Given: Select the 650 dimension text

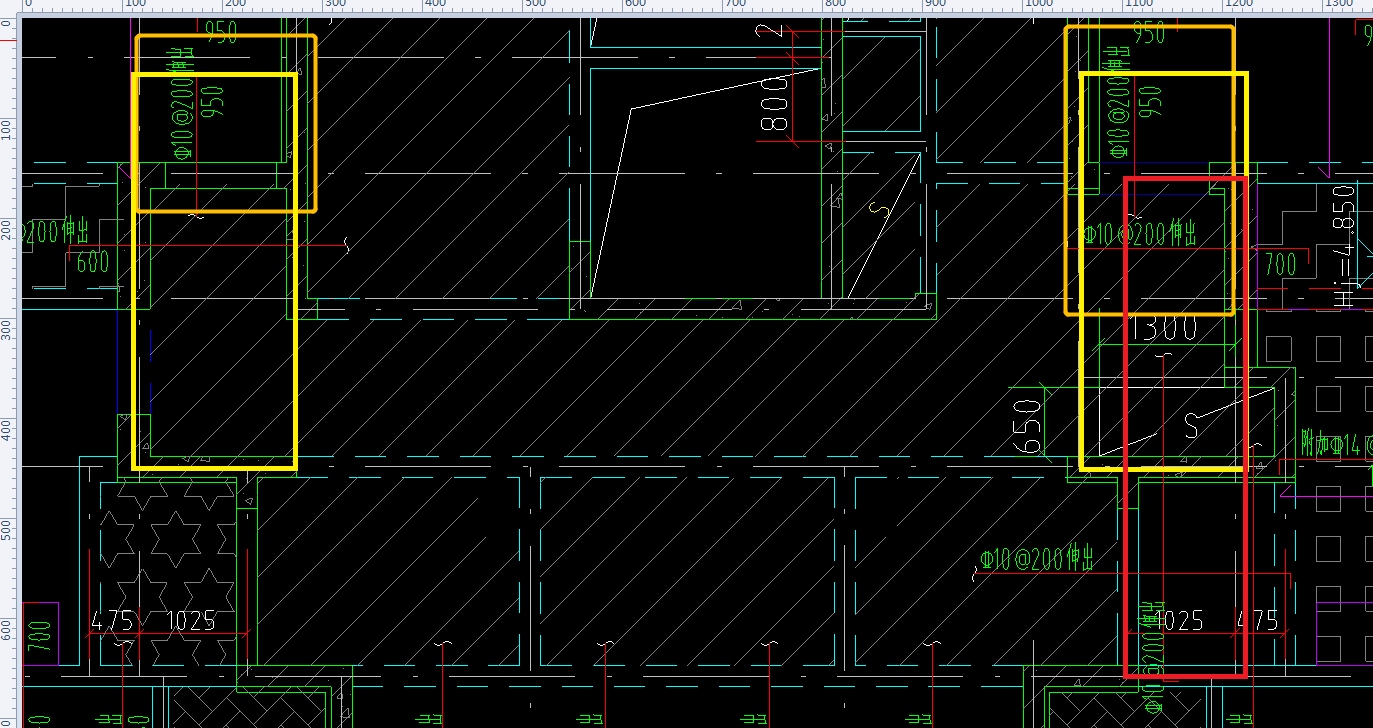Looking at the screenshot, I should tap(1028, 427).
